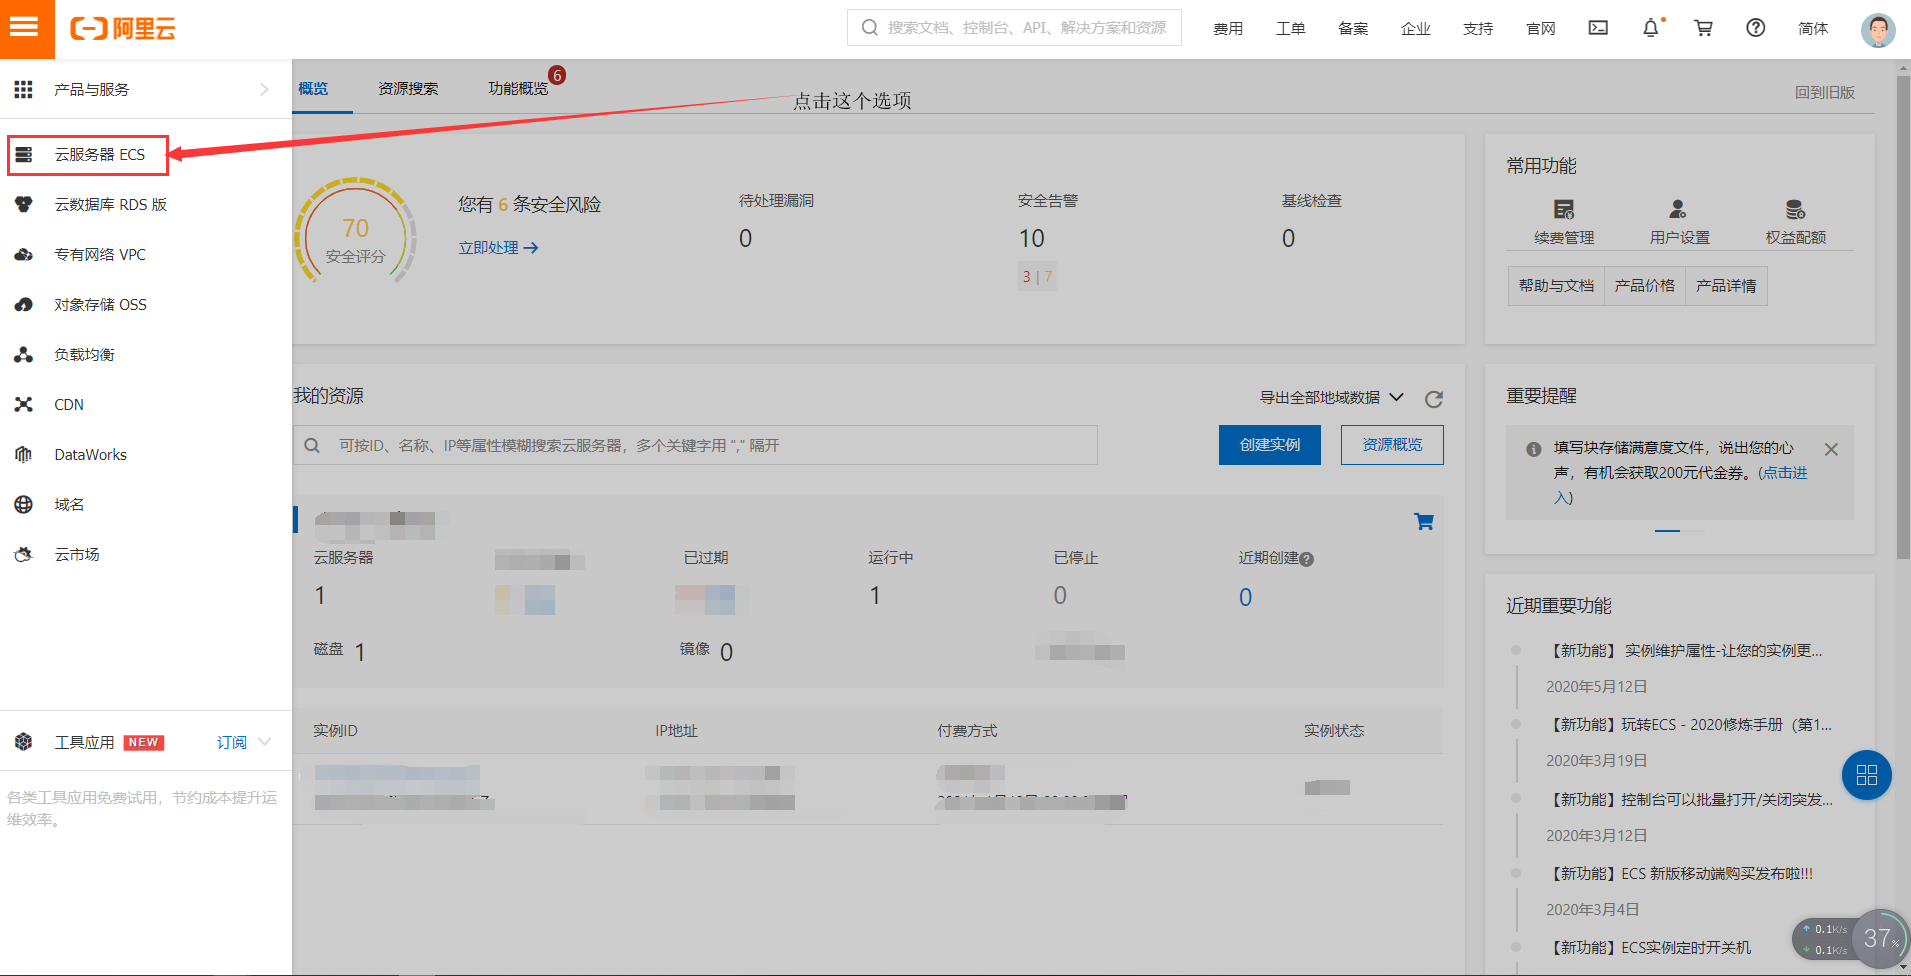Click the 近期创建 count 0
The height and width of the screenshot is (976, 1911).
click(1245, 597)
